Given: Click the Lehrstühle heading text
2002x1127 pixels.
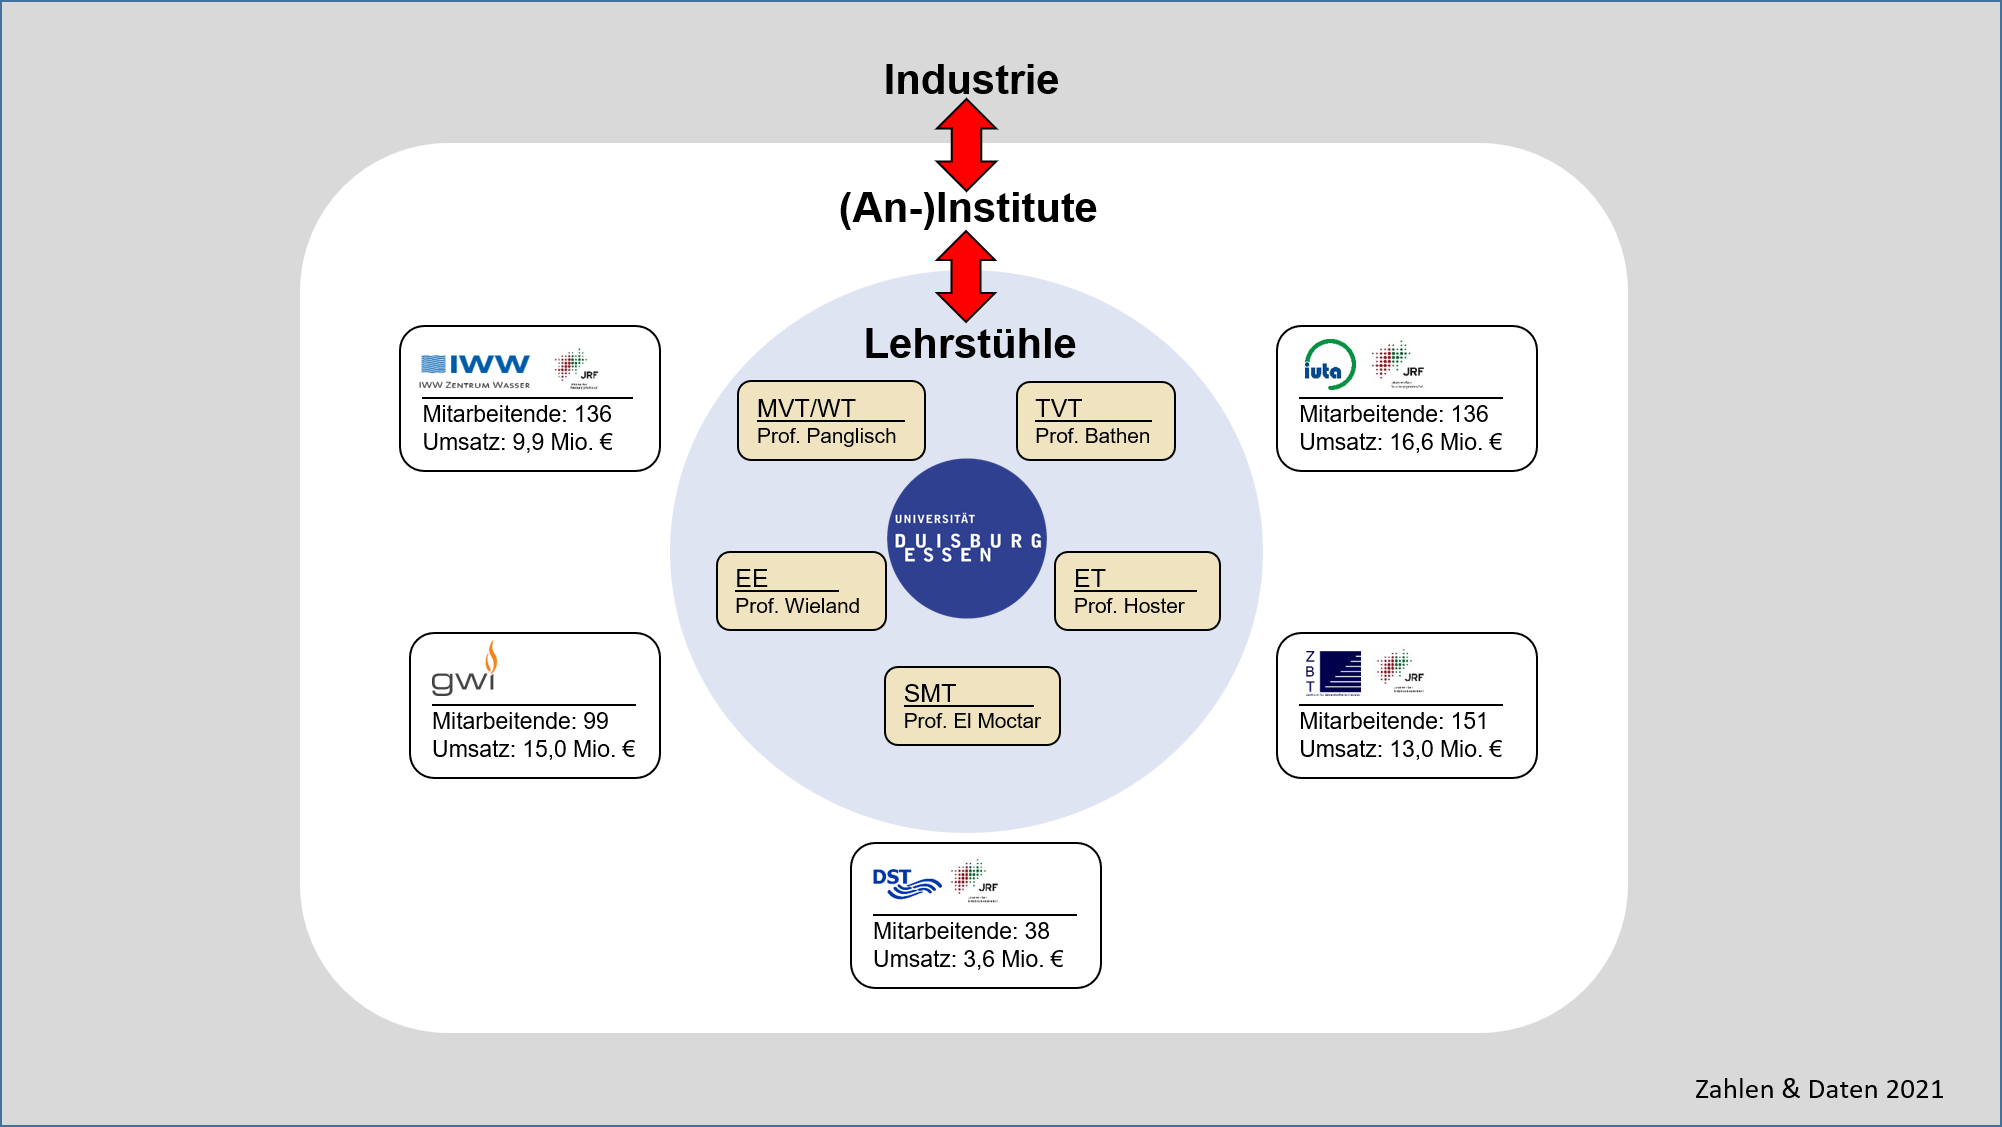Looking at the screenshot, I should pos(969,344).
